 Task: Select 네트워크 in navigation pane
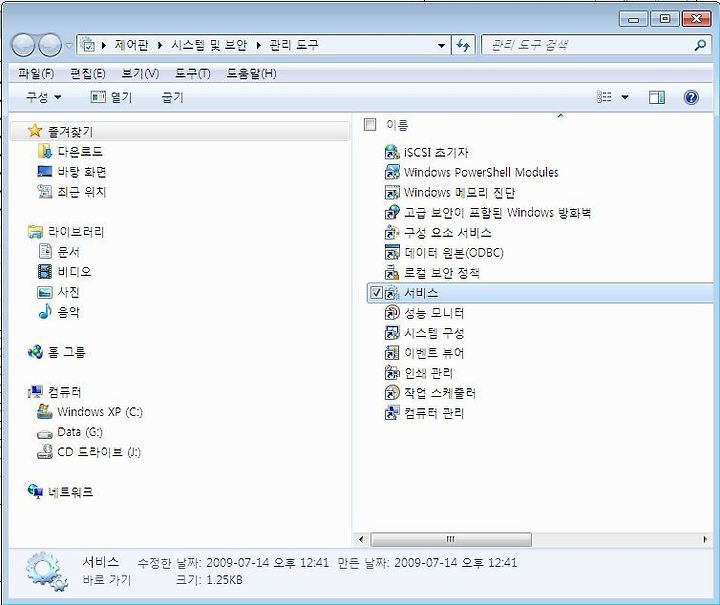pyautogui.click(x=60, y=492)
